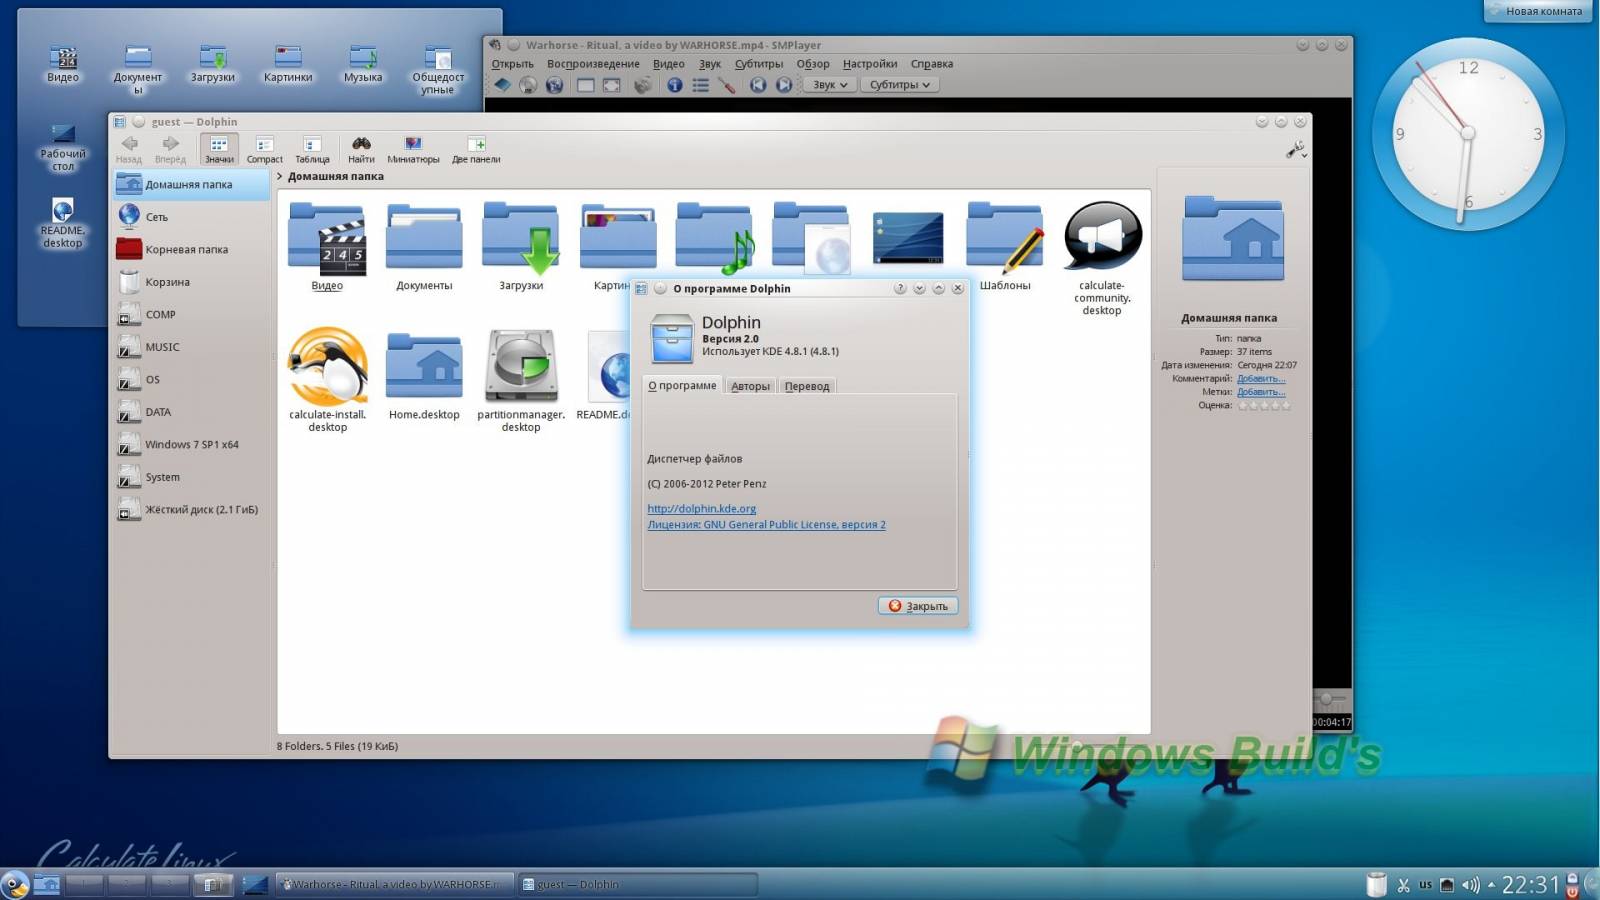Expand hidden system tray icons arrow

1491,884
